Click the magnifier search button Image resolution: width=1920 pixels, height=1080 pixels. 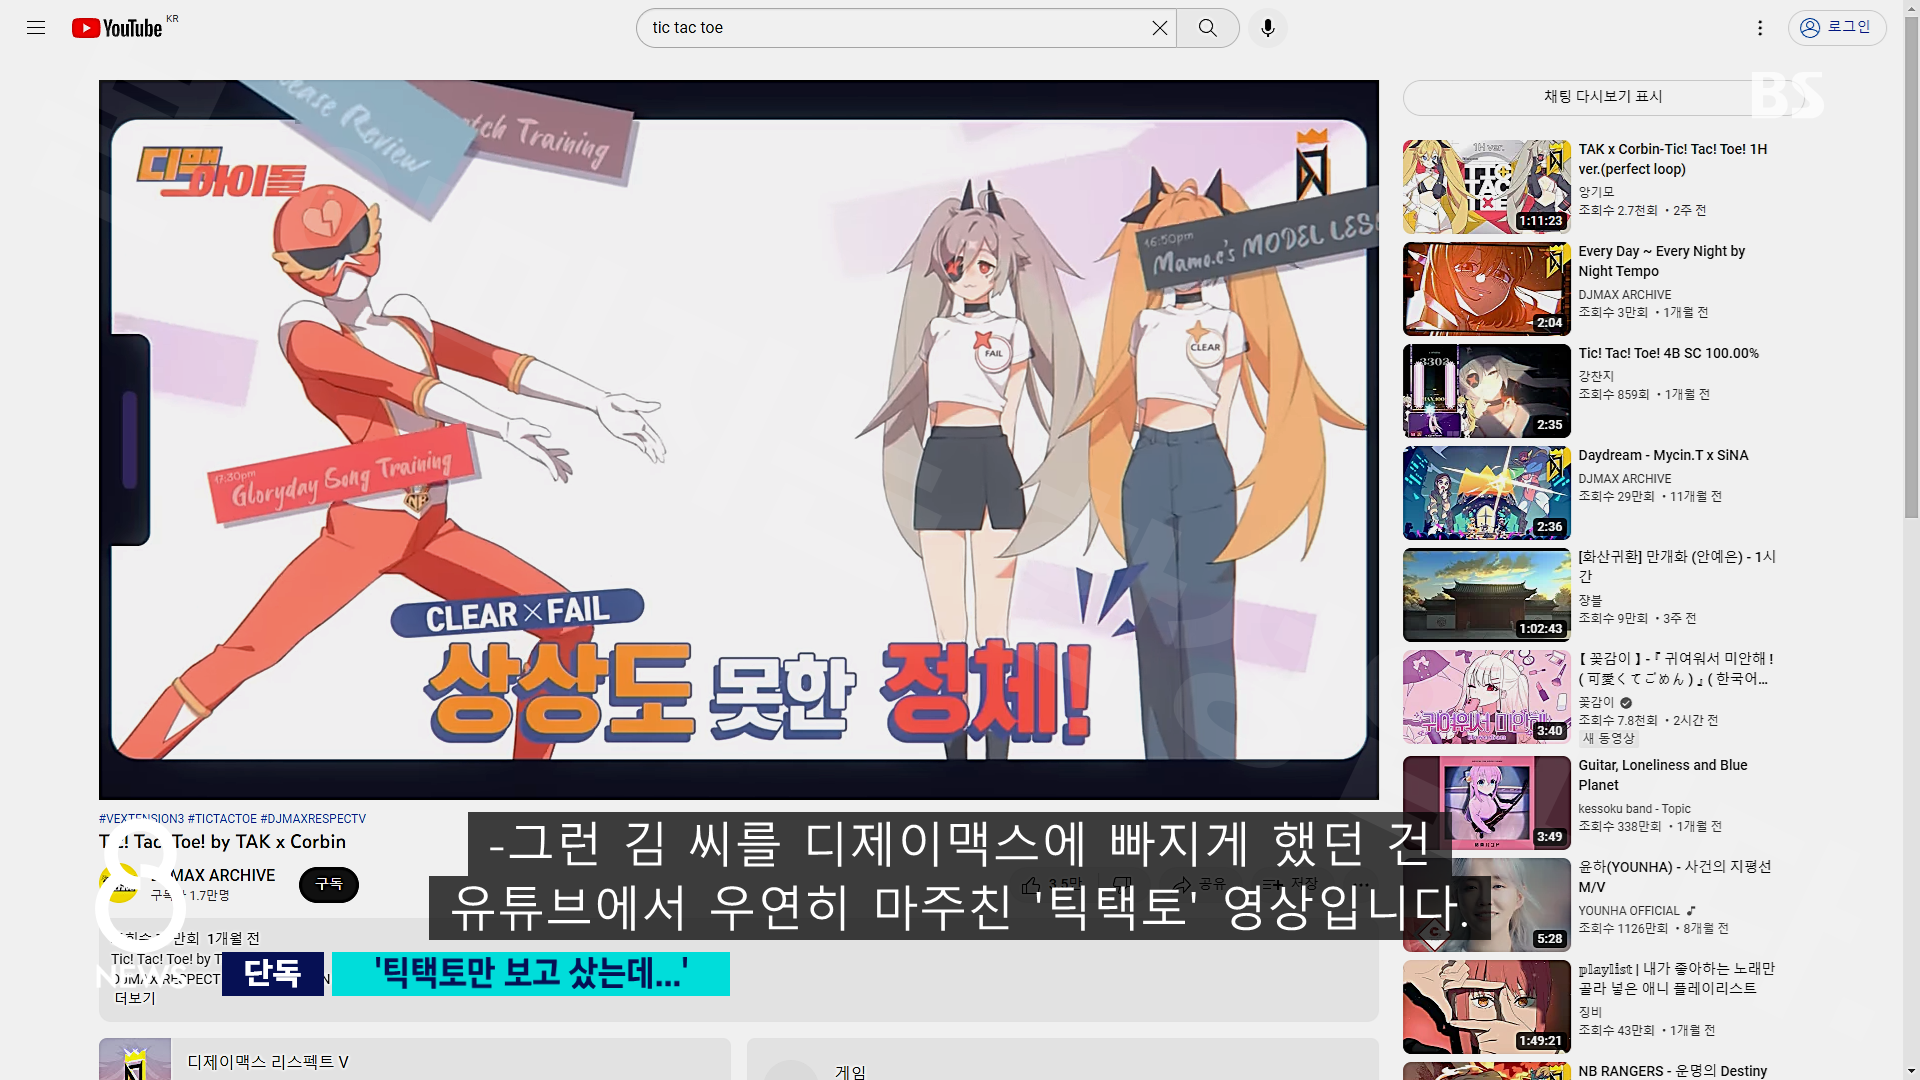(x=1207, y=28)
